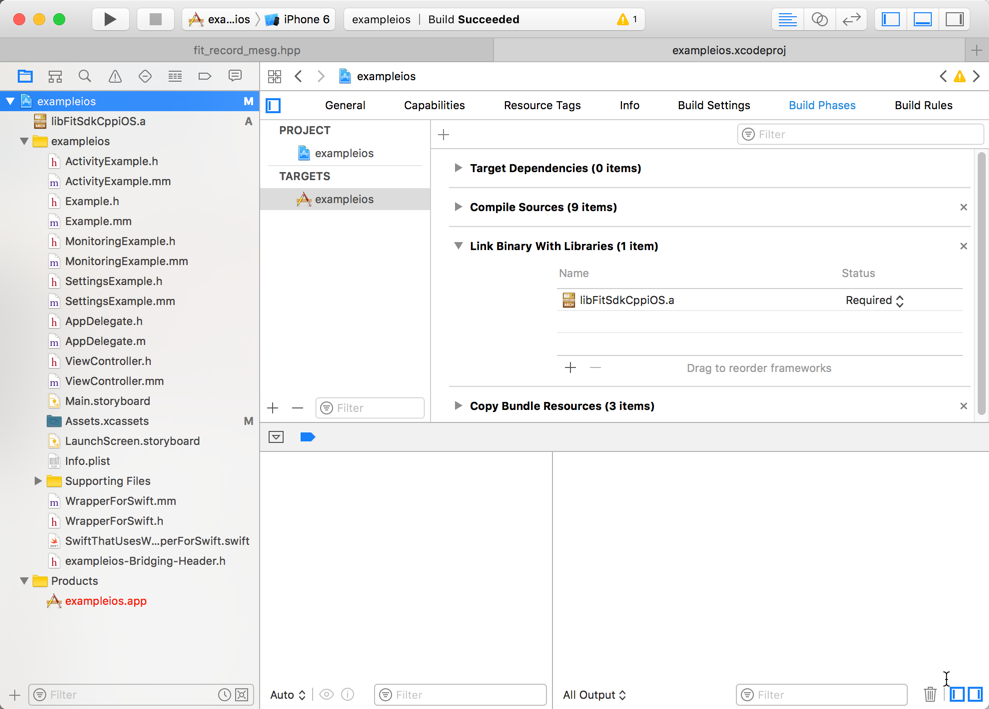Add a new target

click(x=272, y=408)
